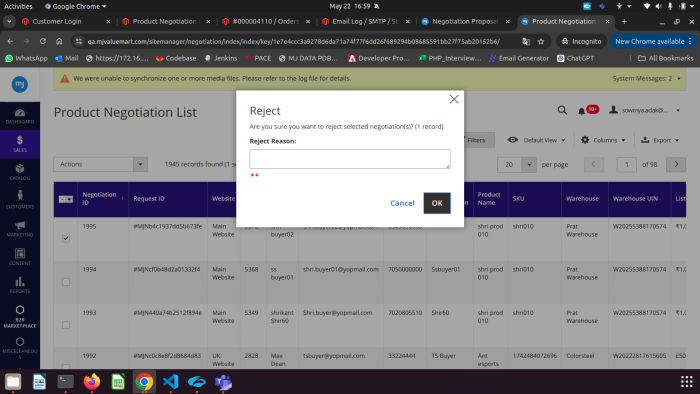Switch to Negotiation Proposal tab
700x394 pixels.
465,21
